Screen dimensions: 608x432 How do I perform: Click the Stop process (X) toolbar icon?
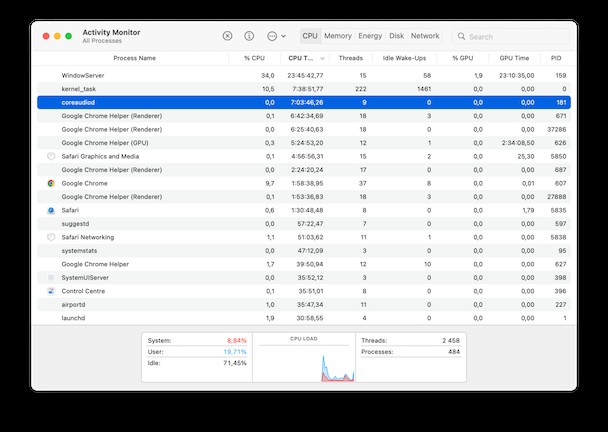[x=227, y=36]
